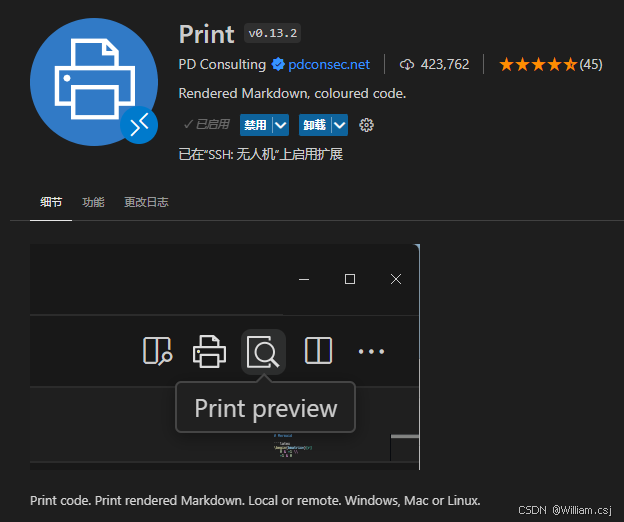
Task: Click the 已启用 enabled status label
Action: pos(207,125)
